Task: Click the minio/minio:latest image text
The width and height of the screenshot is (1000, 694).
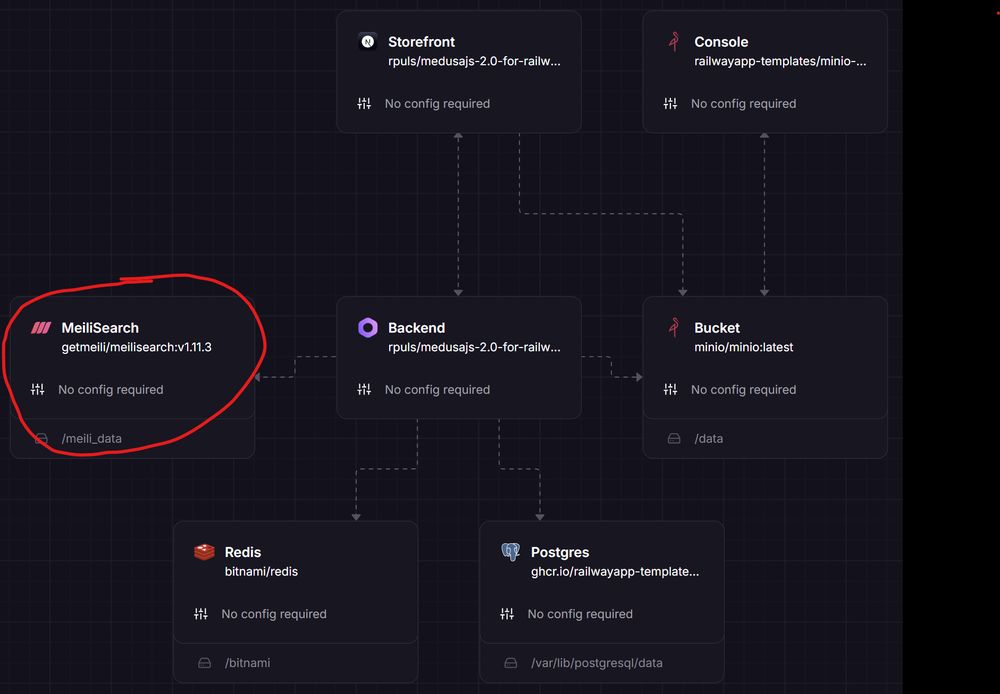Action: click(744, 347)
